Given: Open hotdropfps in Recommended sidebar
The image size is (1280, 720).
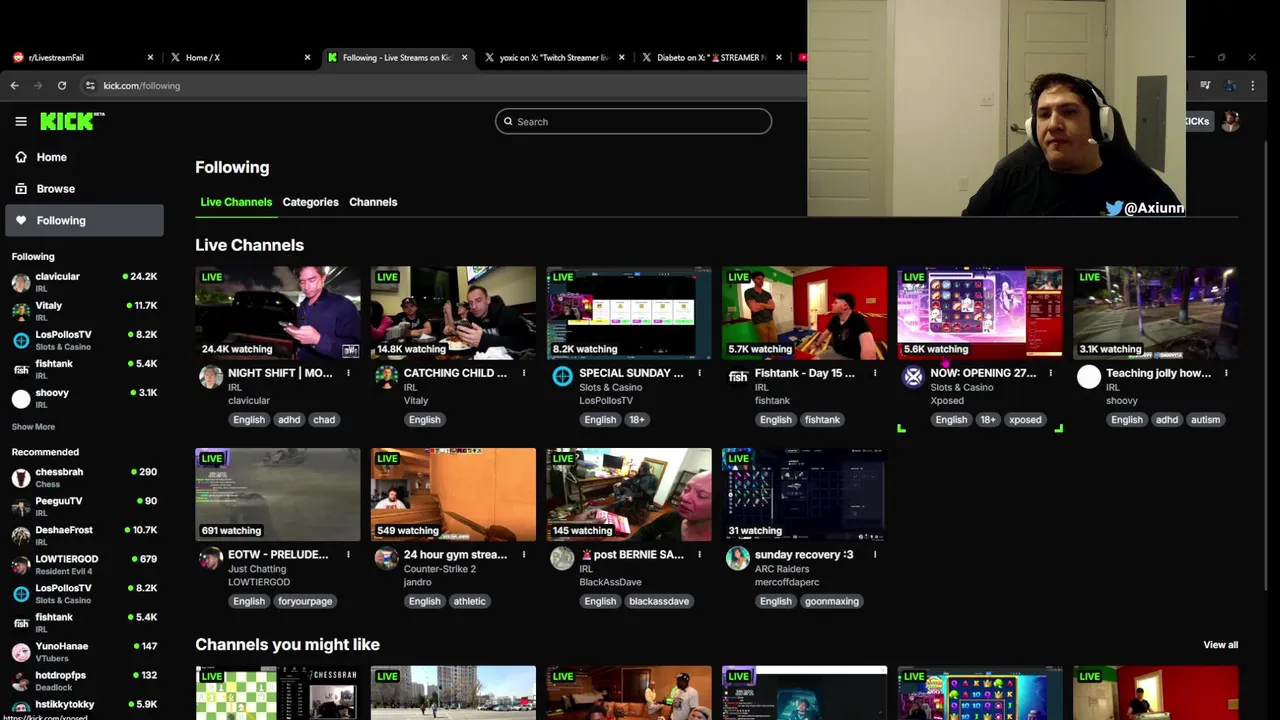Looking at the screenshot, I should click(84, 680).
